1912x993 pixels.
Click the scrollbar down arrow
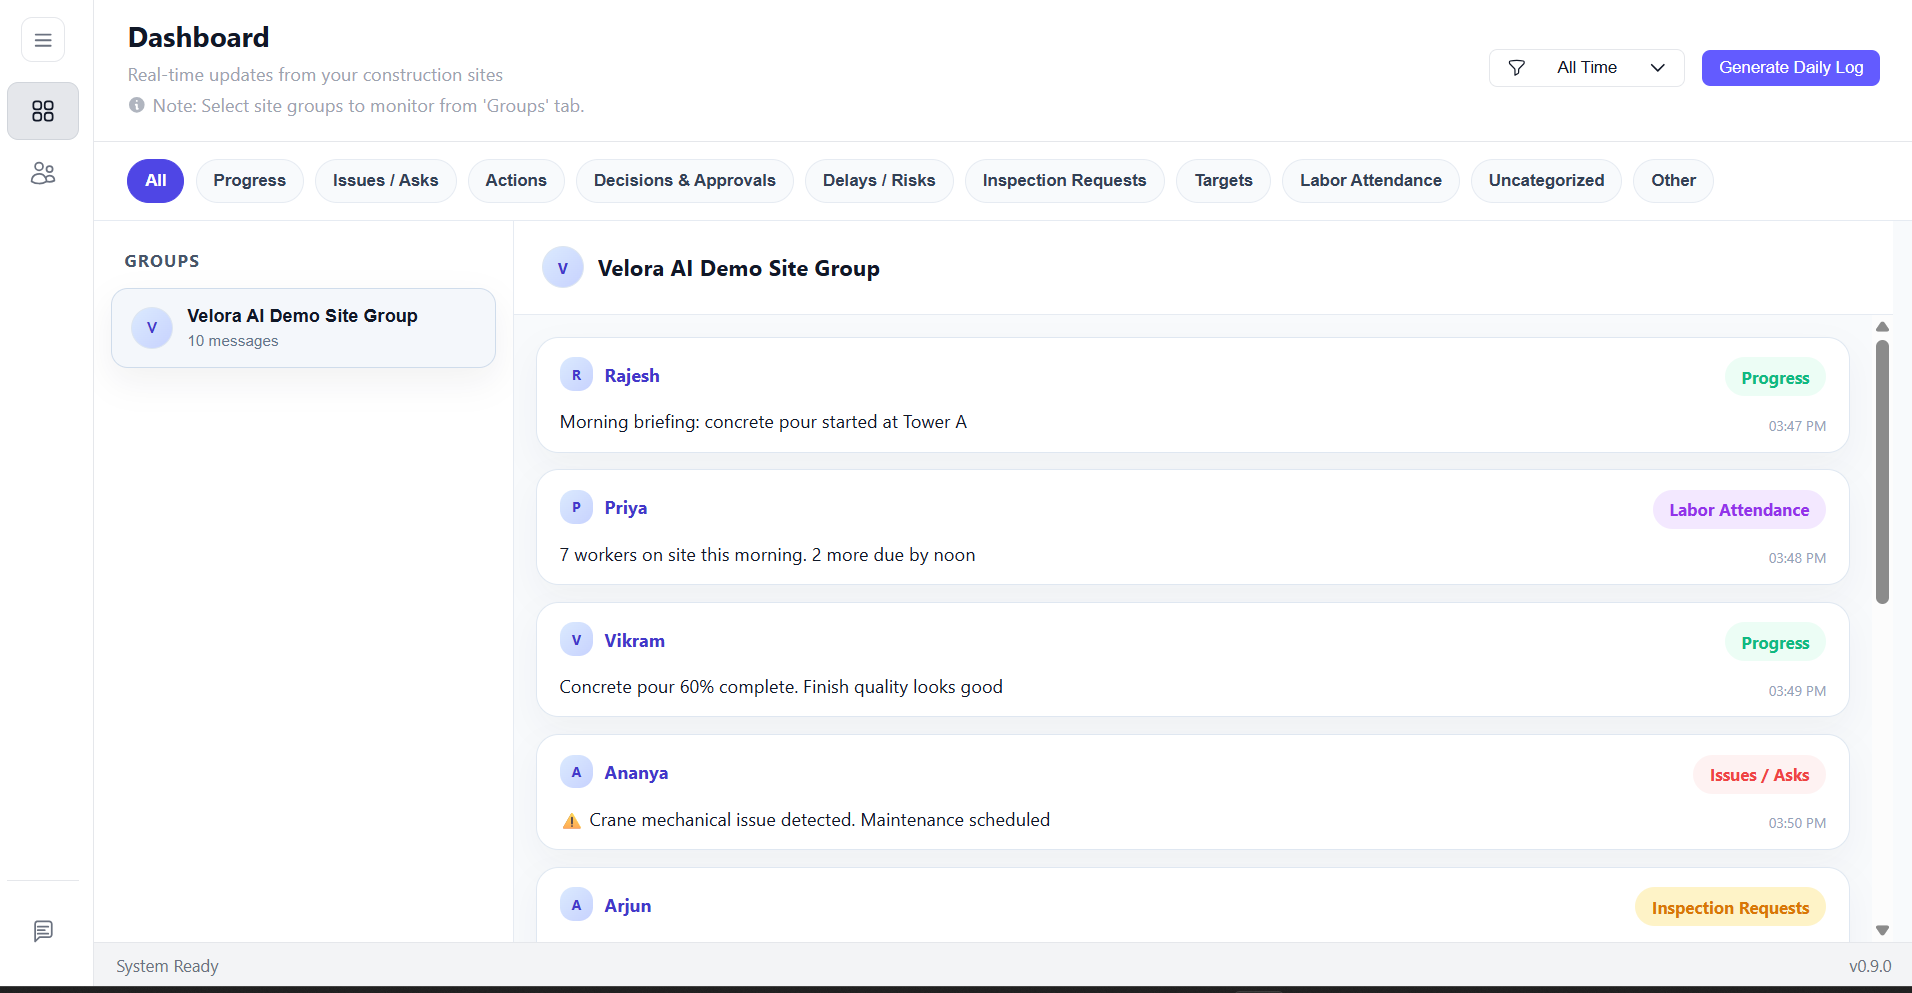[x=1882, y=930]
